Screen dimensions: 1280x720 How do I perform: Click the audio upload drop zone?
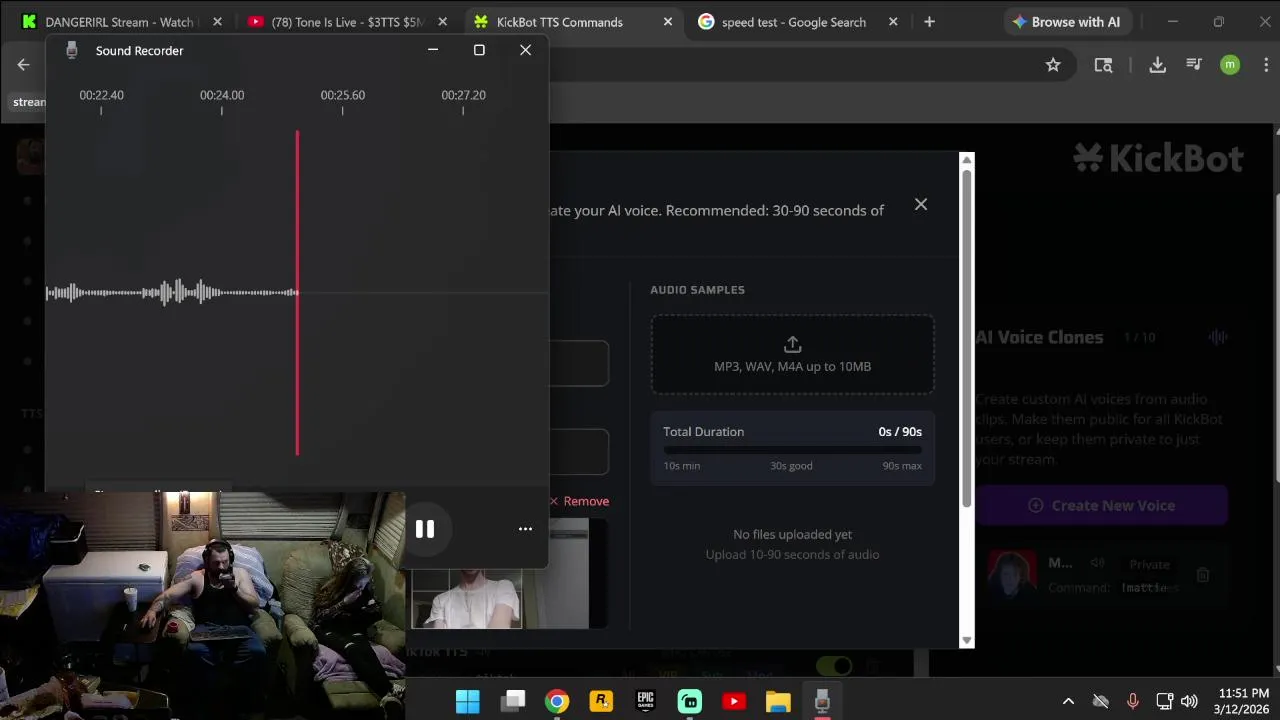click(792, 354)
